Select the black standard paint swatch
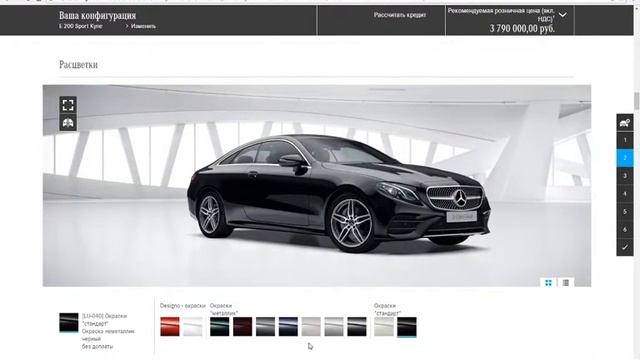This screenshot has height=360, width=640. 407,327
